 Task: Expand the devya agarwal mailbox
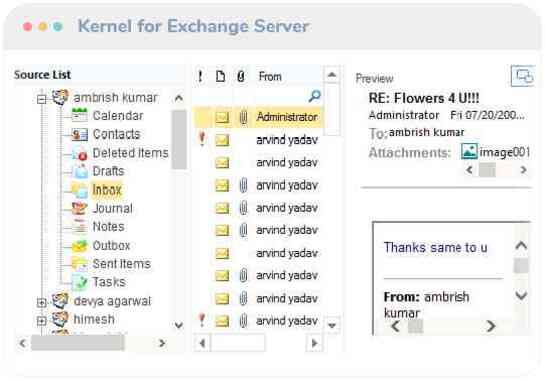[x=41, y=302]
